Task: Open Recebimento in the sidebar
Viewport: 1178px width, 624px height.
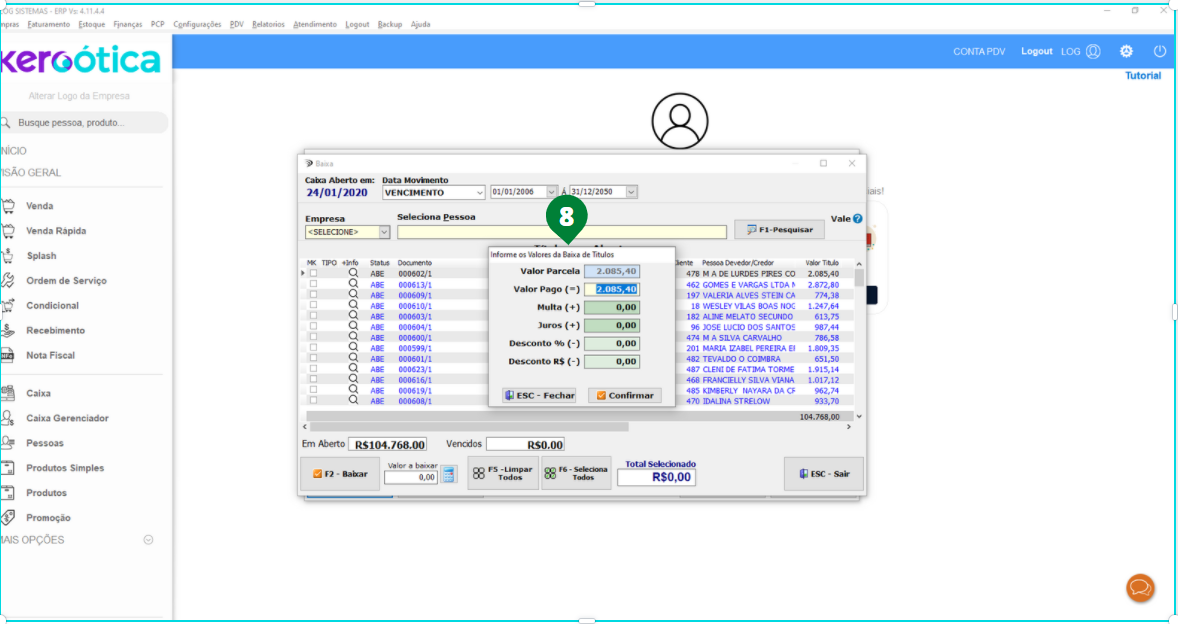Action: point(55,330)
